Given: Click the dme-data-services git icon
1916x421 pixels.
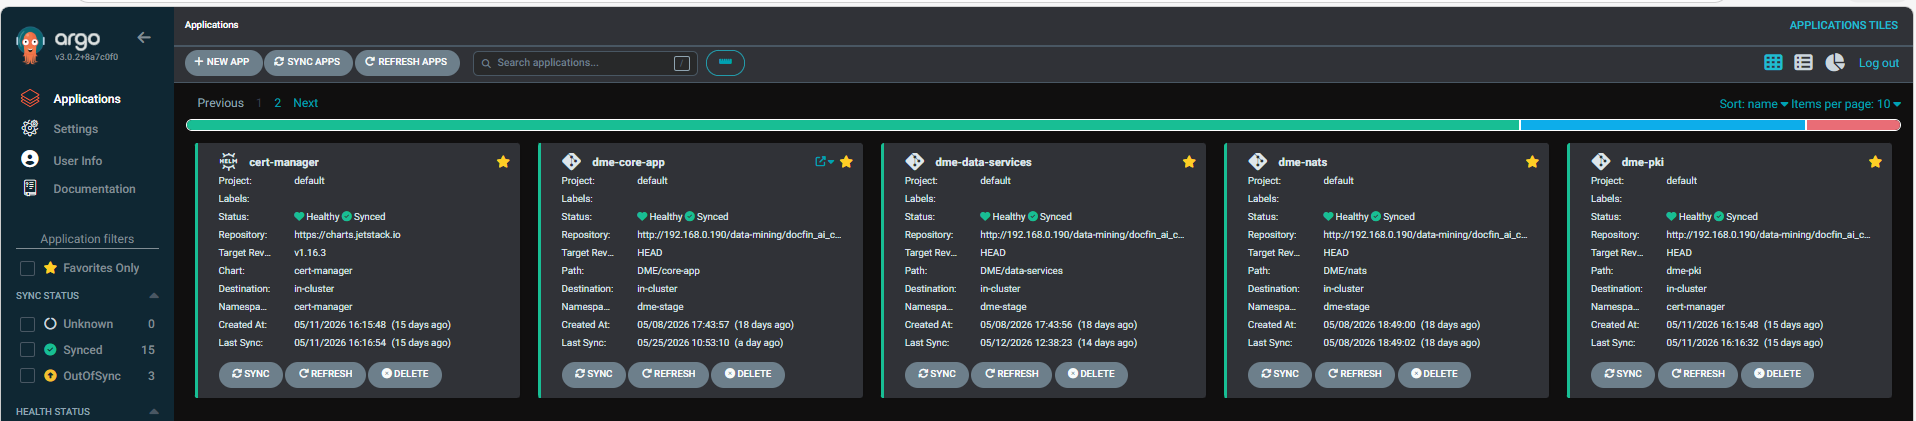Looking at the screenshot, I should 914,161.
